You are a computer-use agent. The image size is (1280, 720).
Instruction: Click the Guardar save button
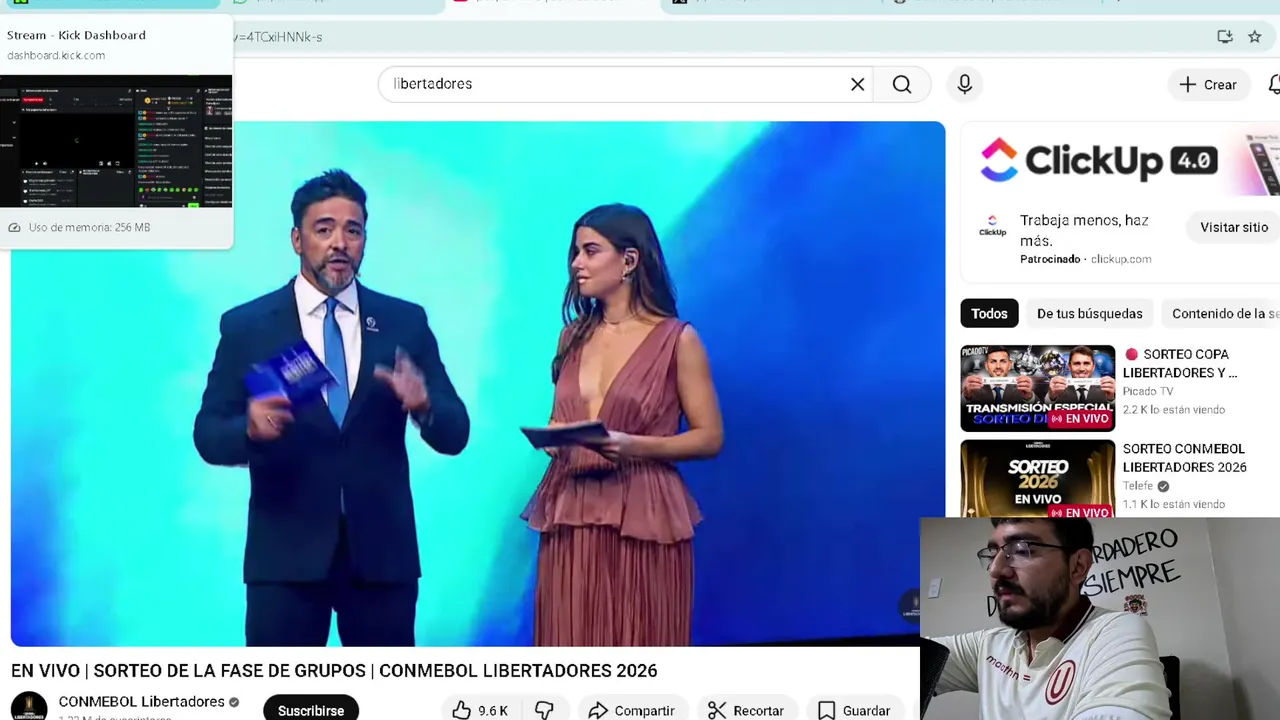pos(854,710)
